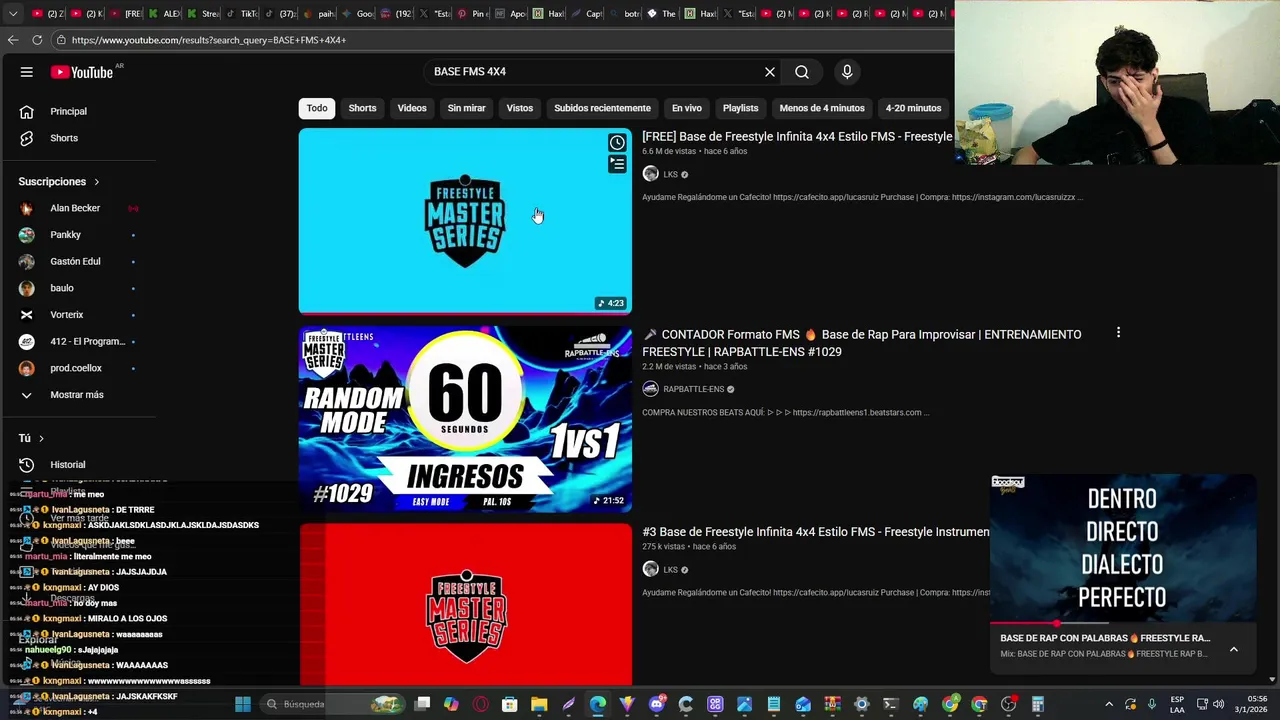Viewport: 1280px width, 720px height.
Task: Open the Windows Start button
Action: (x=242, y=704)
